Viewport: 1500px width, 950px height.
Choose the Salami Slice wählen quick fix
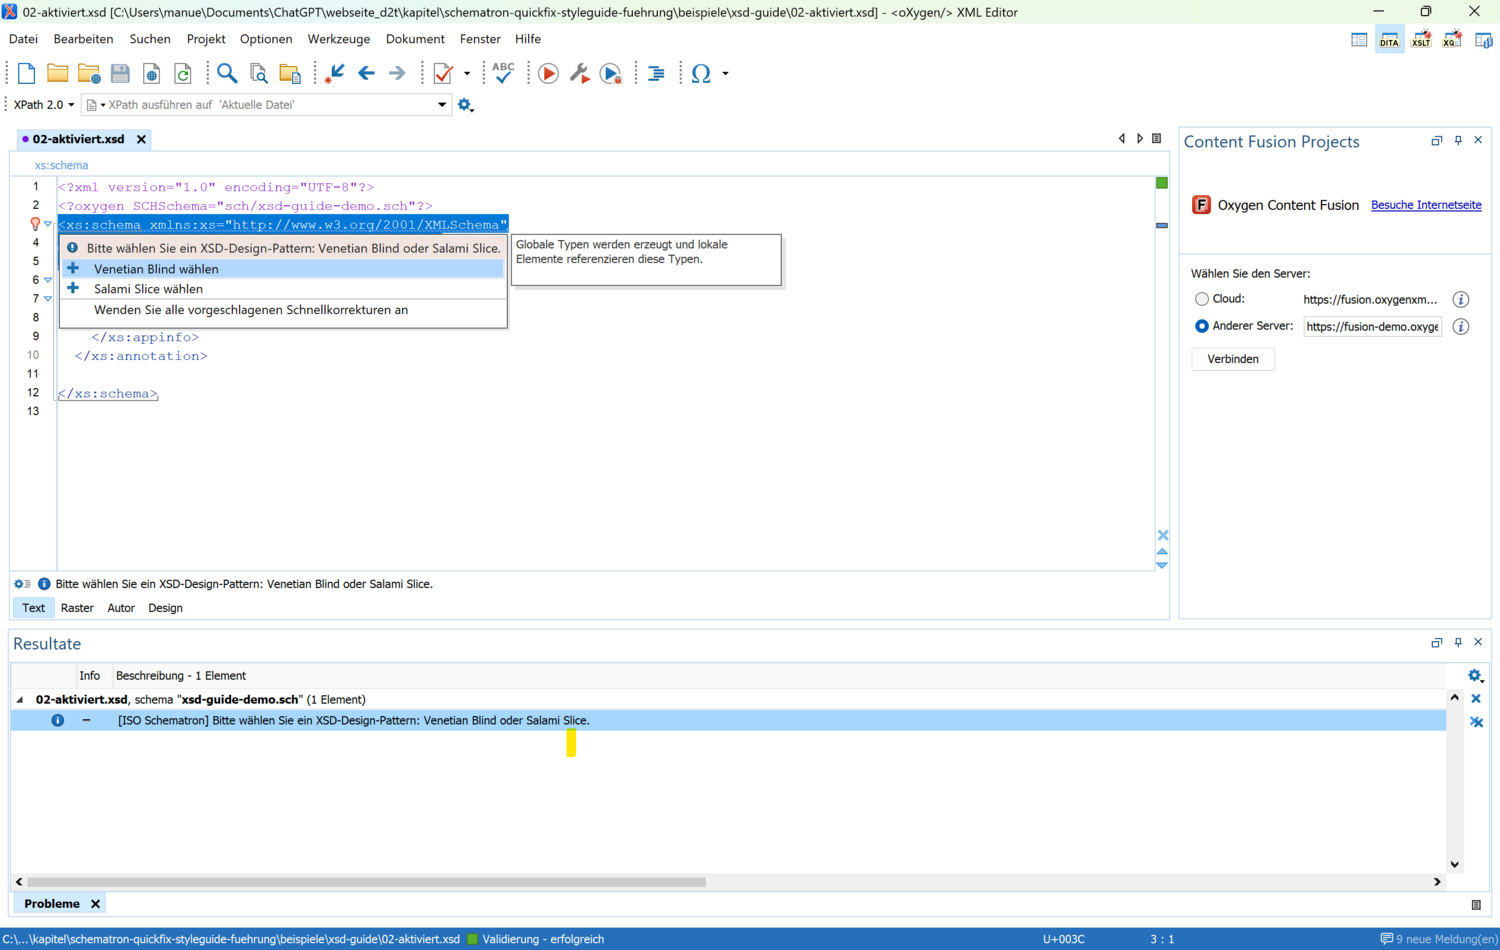pos(283,289)
